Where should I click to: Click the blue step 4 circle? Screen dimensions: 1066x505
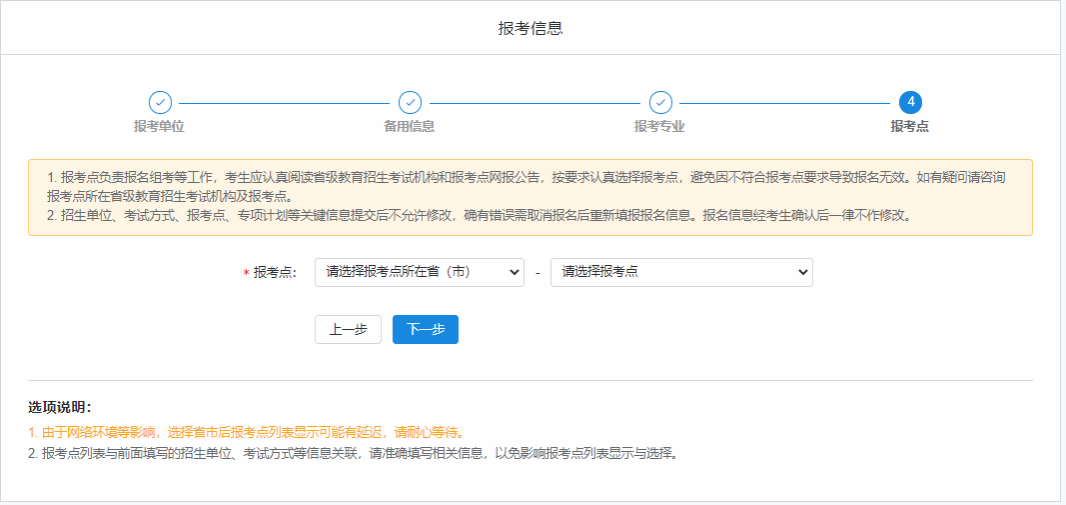pyautogui.click(x=910, y=102)
